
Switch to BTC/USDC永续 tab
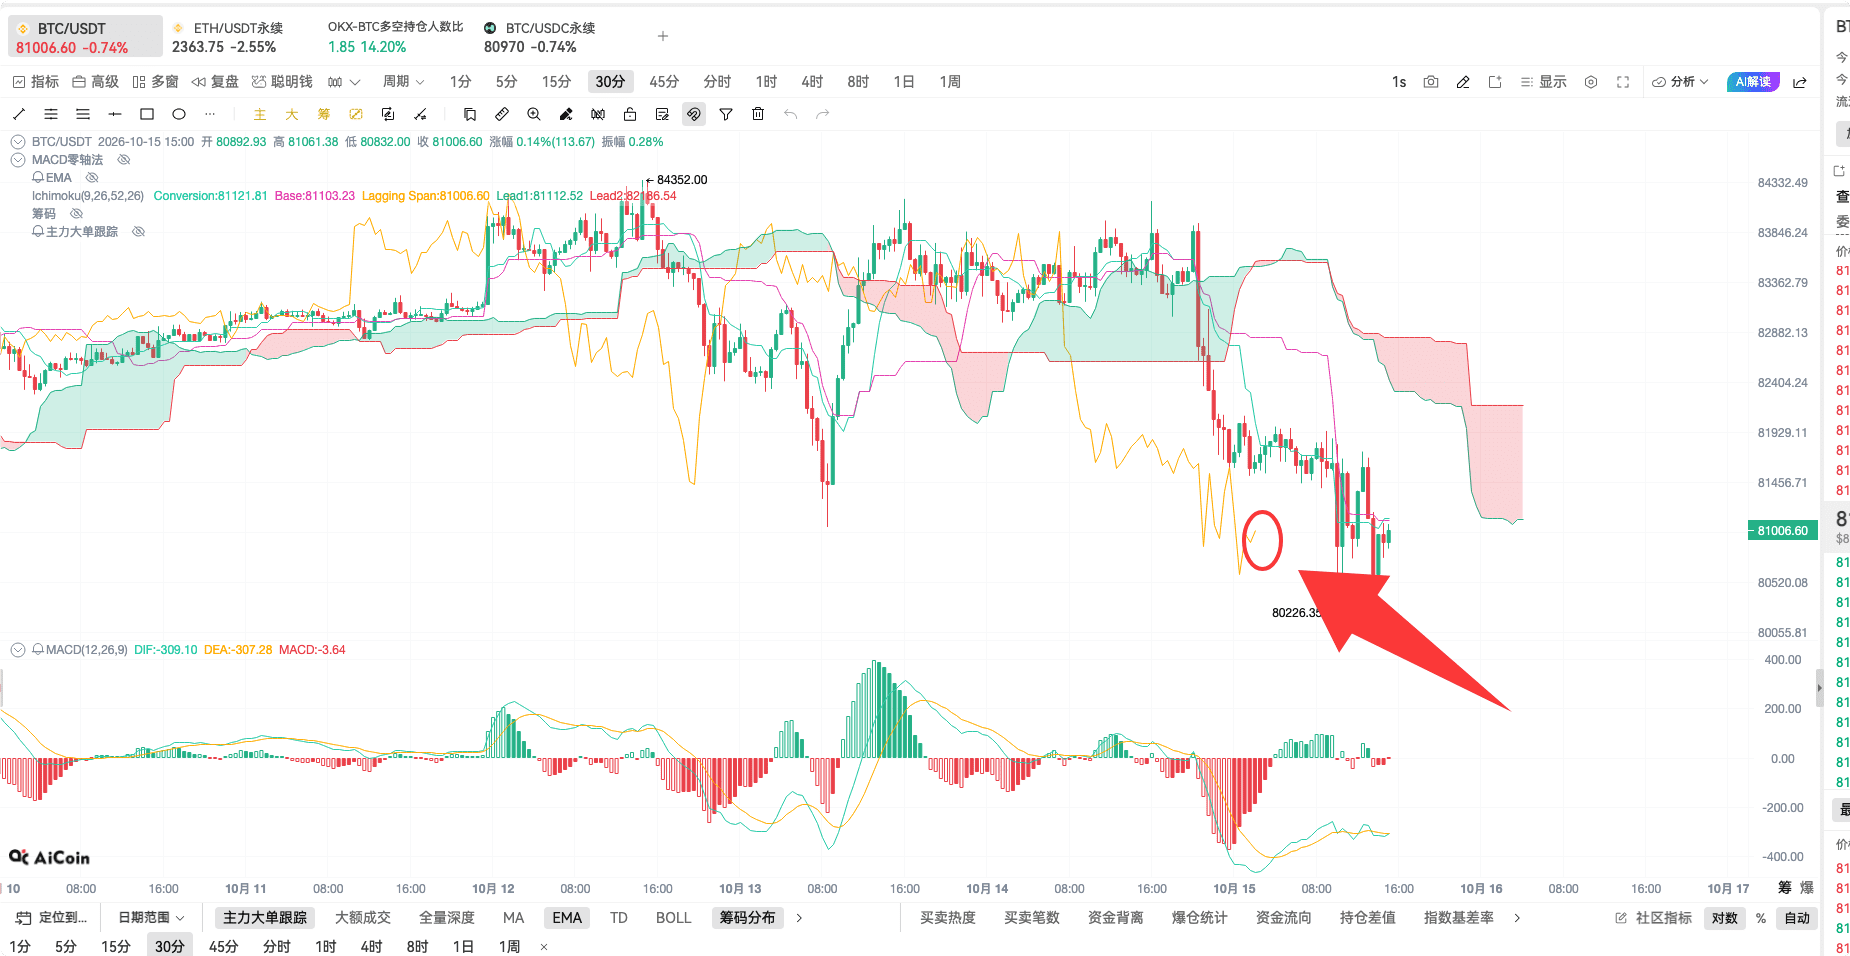click(540, 37)
